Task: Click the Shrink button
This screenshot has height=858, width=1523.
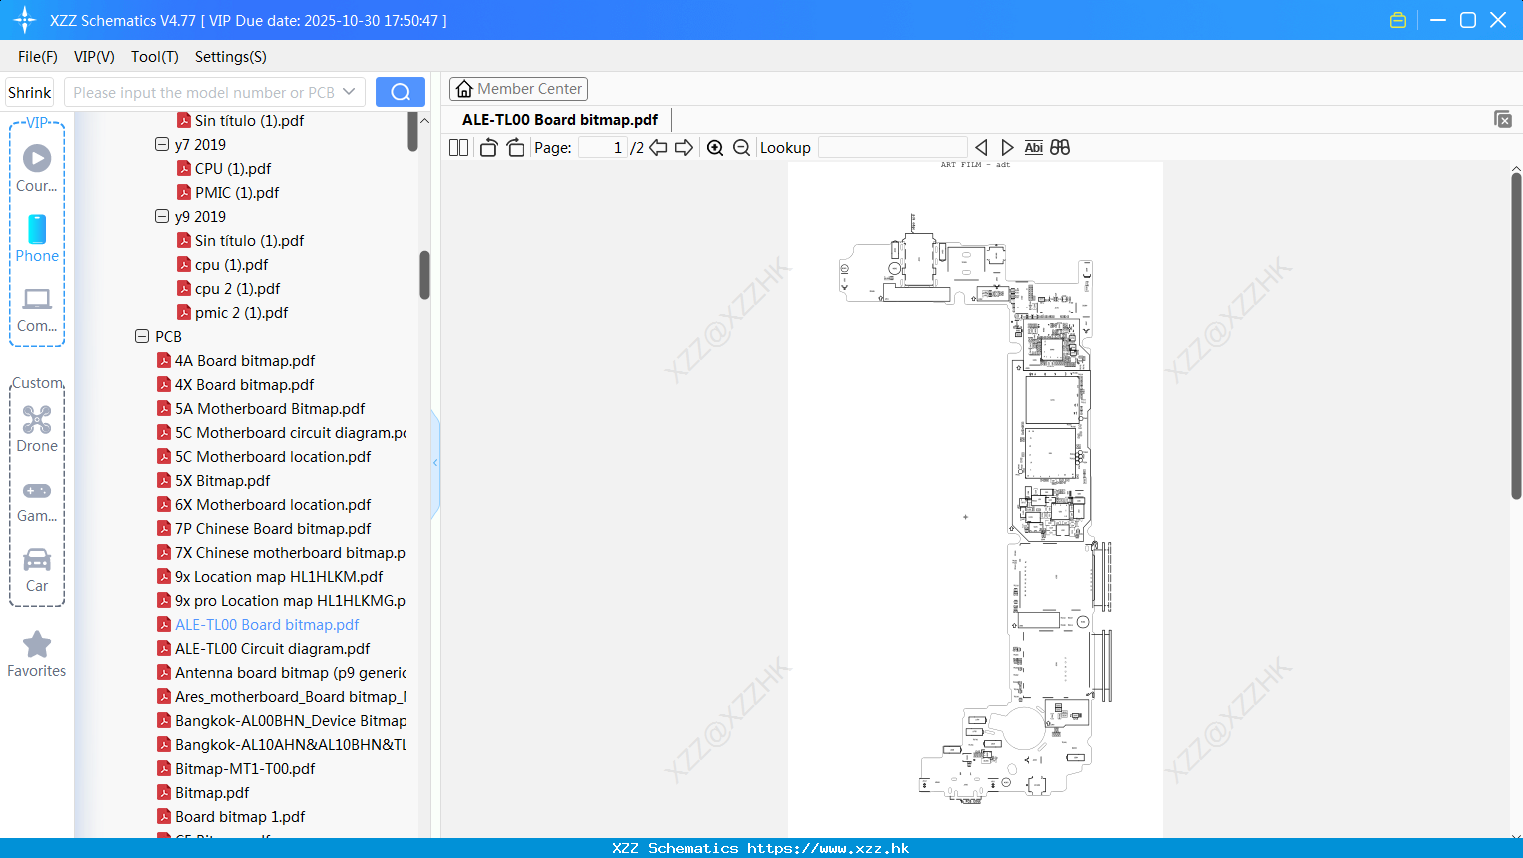Action: [x=30, y=92]
